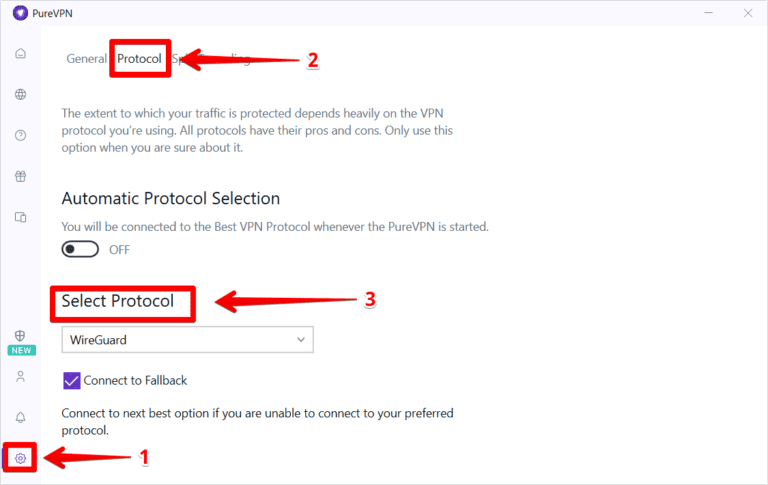Open the shield globe icon marked NEW

point(20,337)
